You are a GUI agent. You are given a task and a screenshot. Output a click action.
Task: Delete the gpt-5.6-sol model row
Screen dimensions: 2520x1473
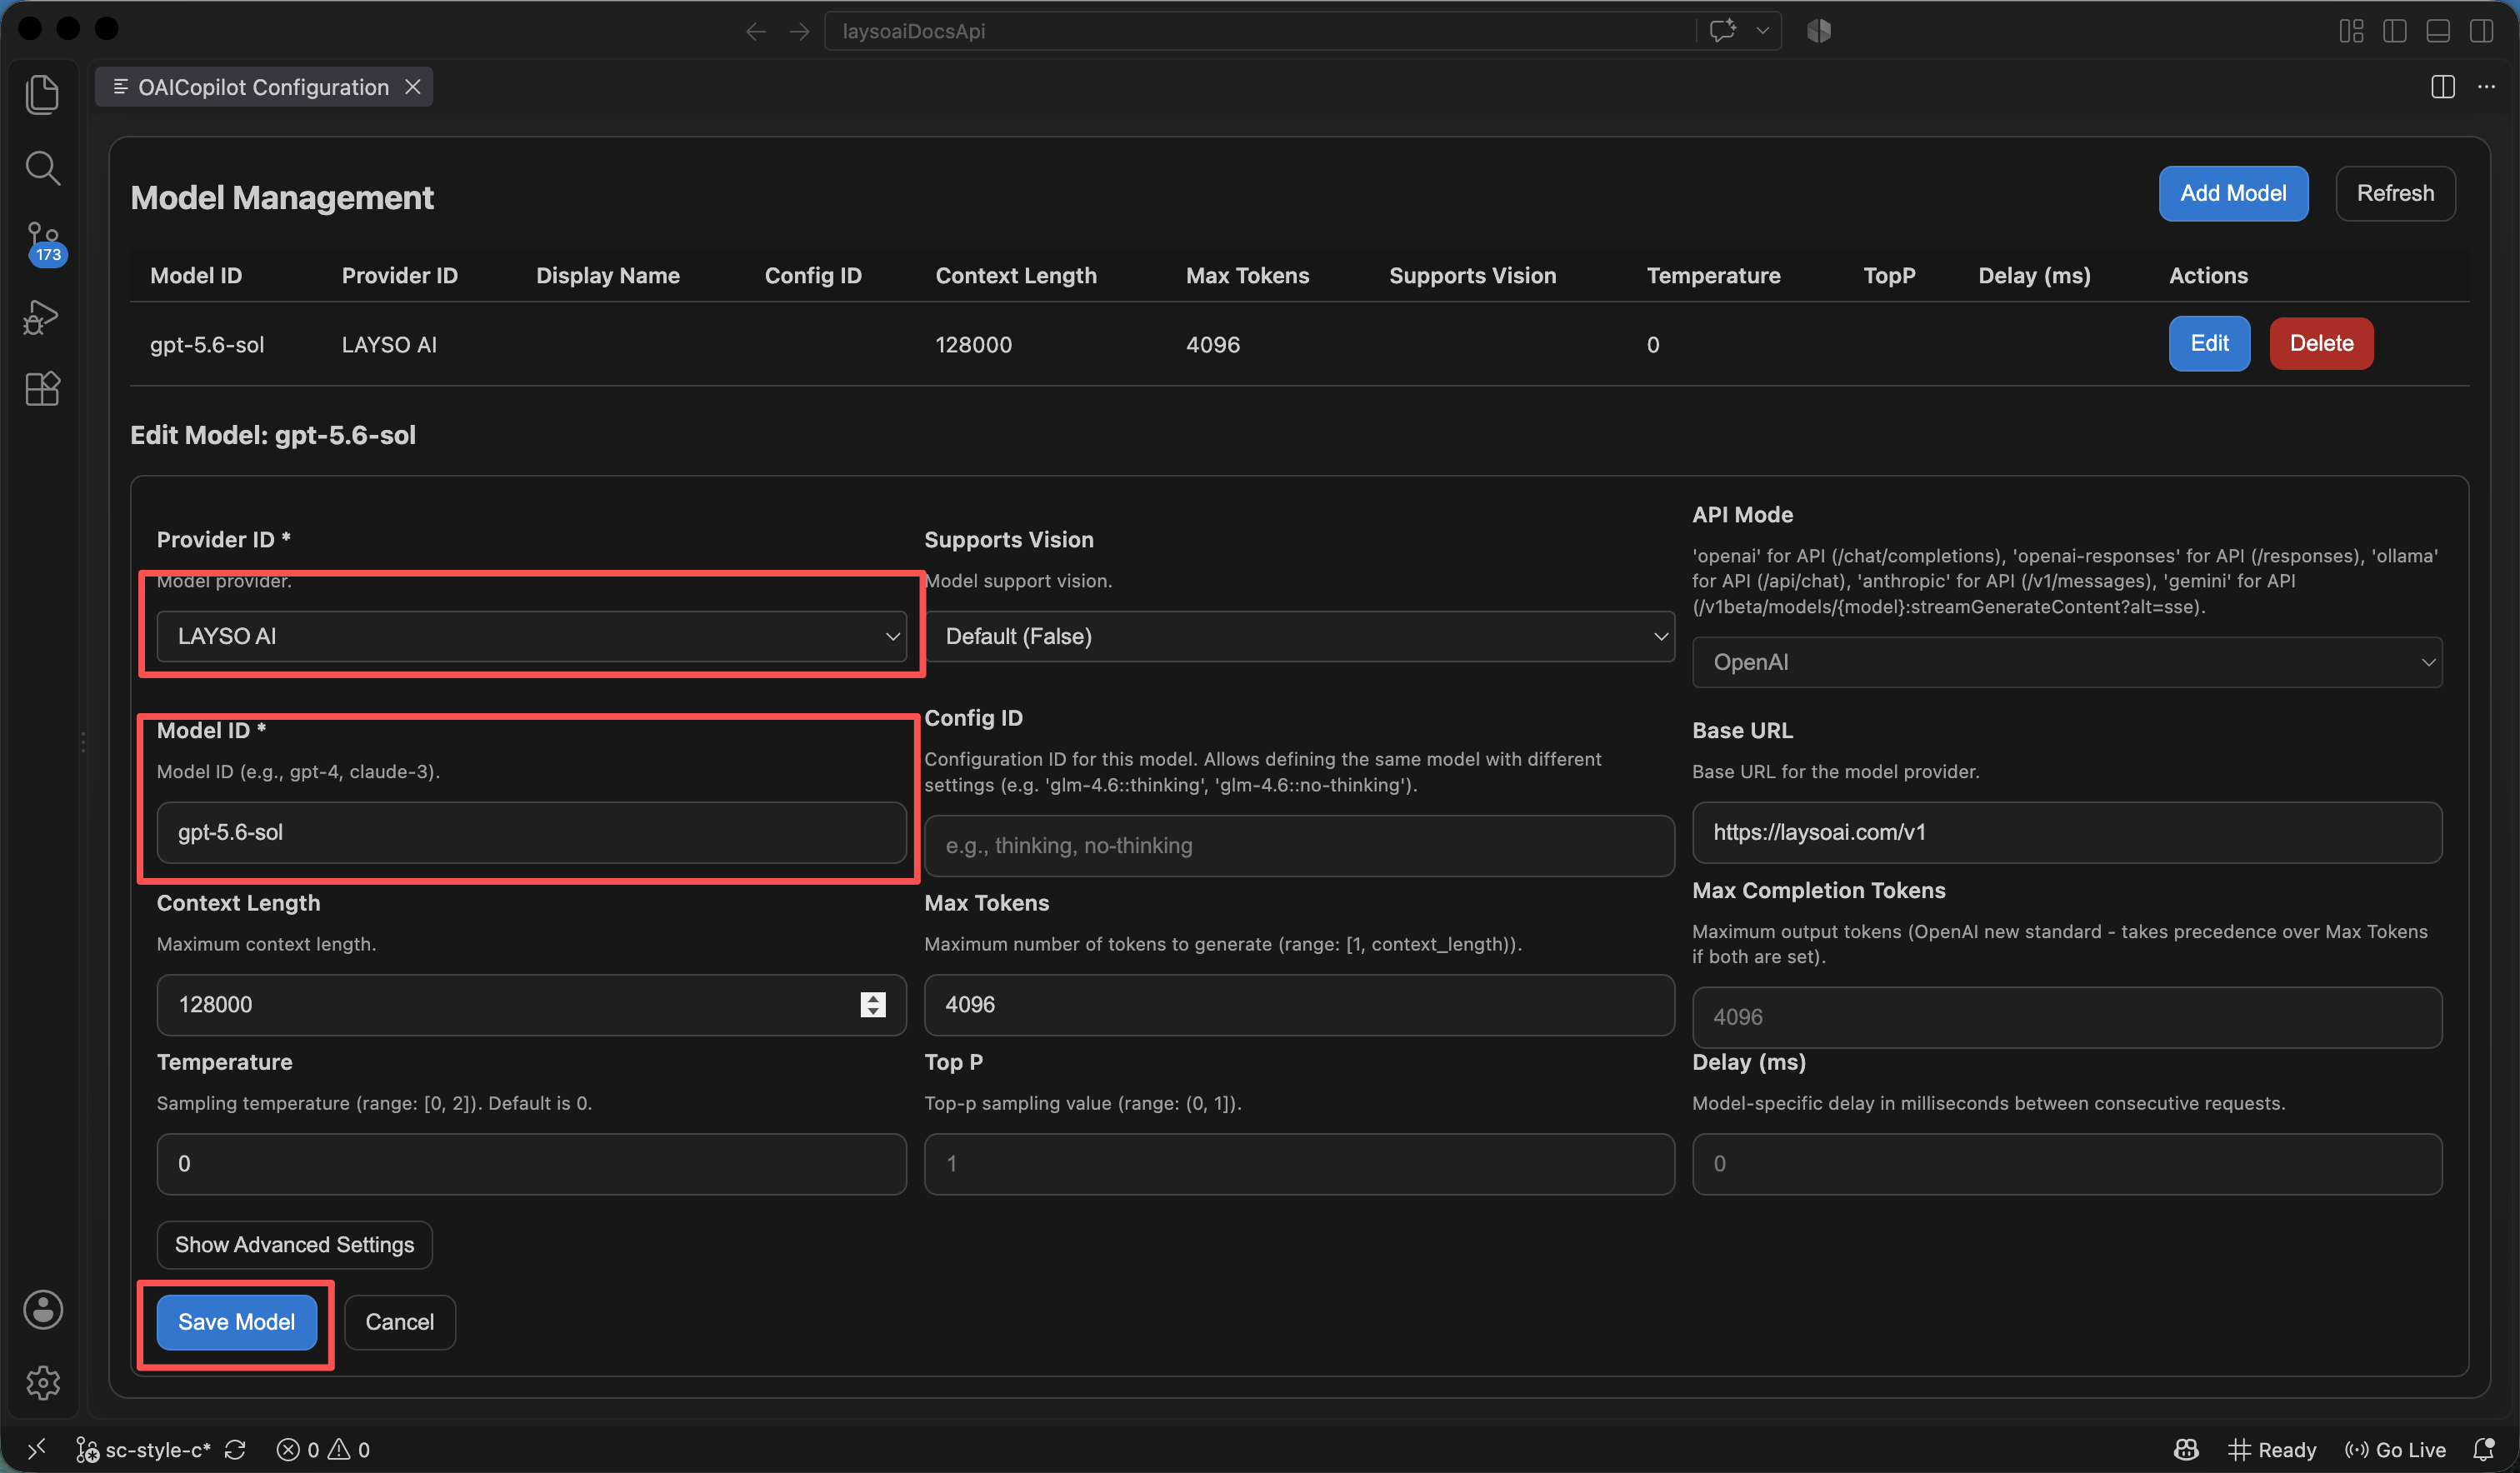[x=2321, y=343]
